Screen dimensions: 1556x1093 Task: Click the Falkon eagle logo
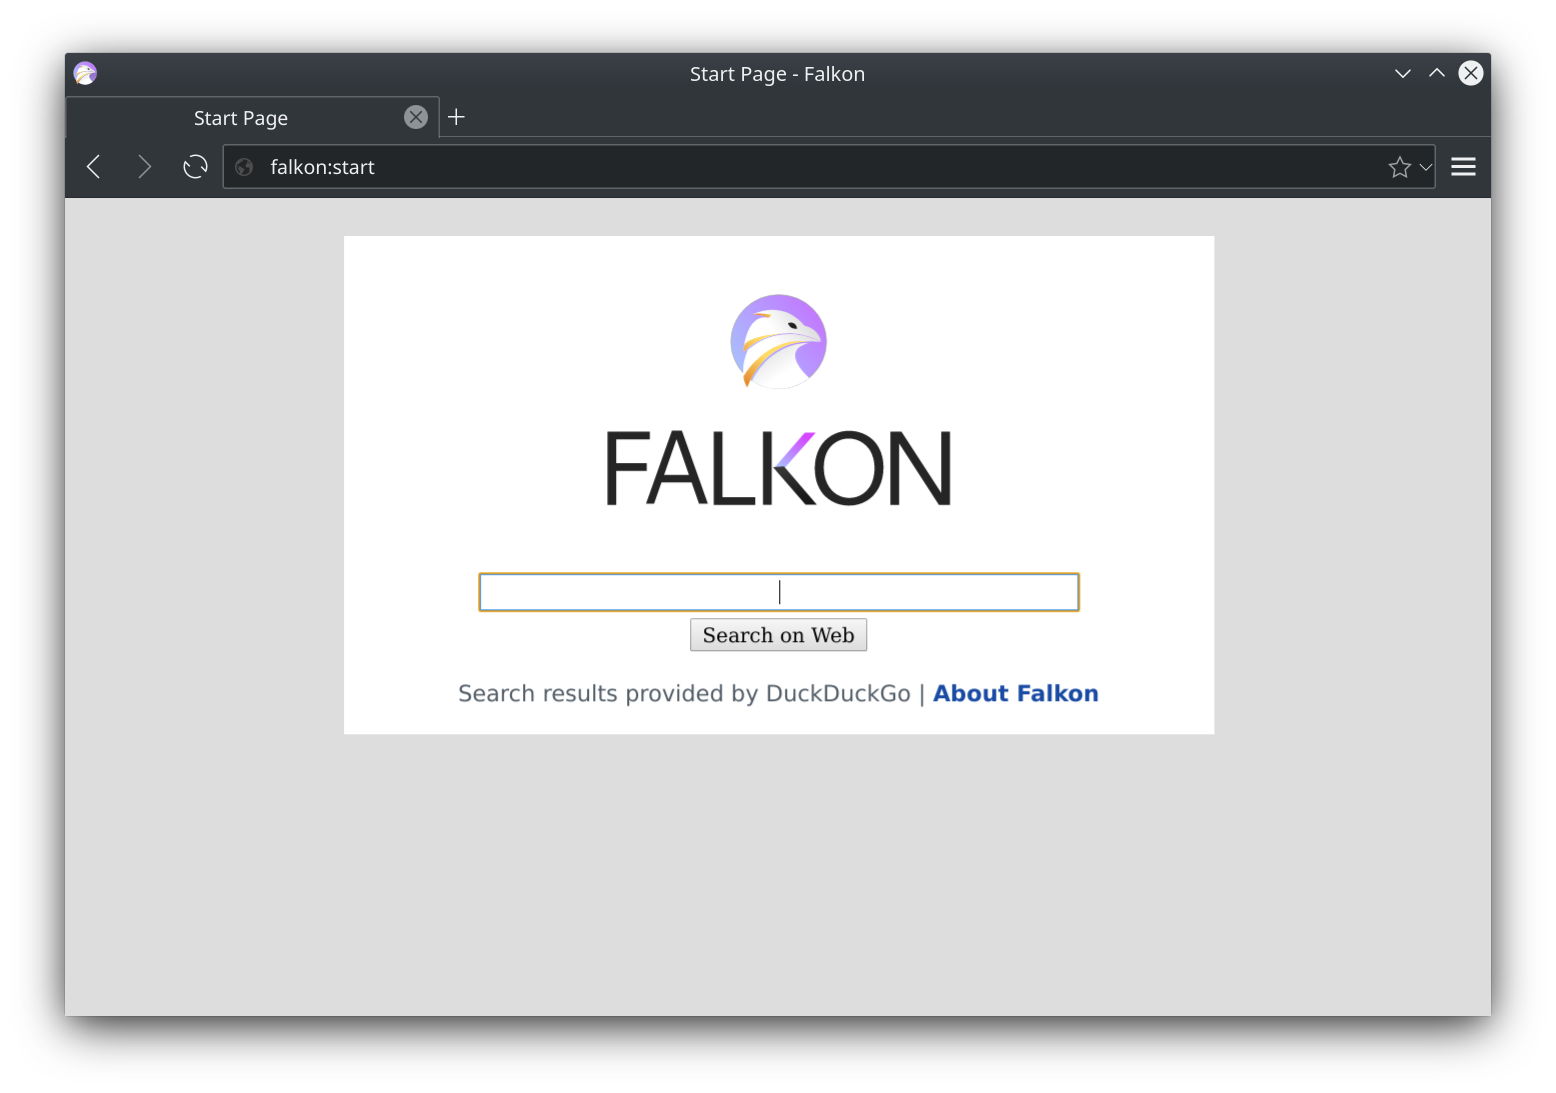click(x=778, y=342)
